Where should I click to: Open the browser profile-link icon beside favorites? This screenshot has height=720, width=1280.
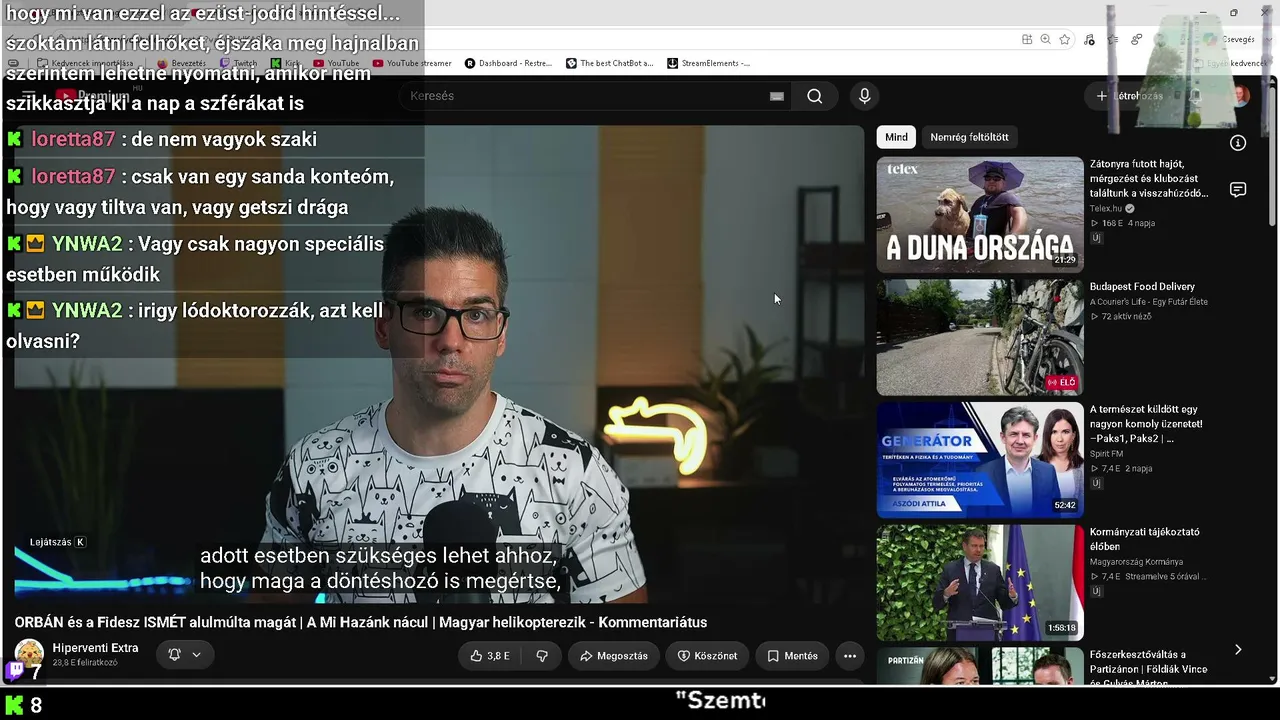pos(1137,39)
